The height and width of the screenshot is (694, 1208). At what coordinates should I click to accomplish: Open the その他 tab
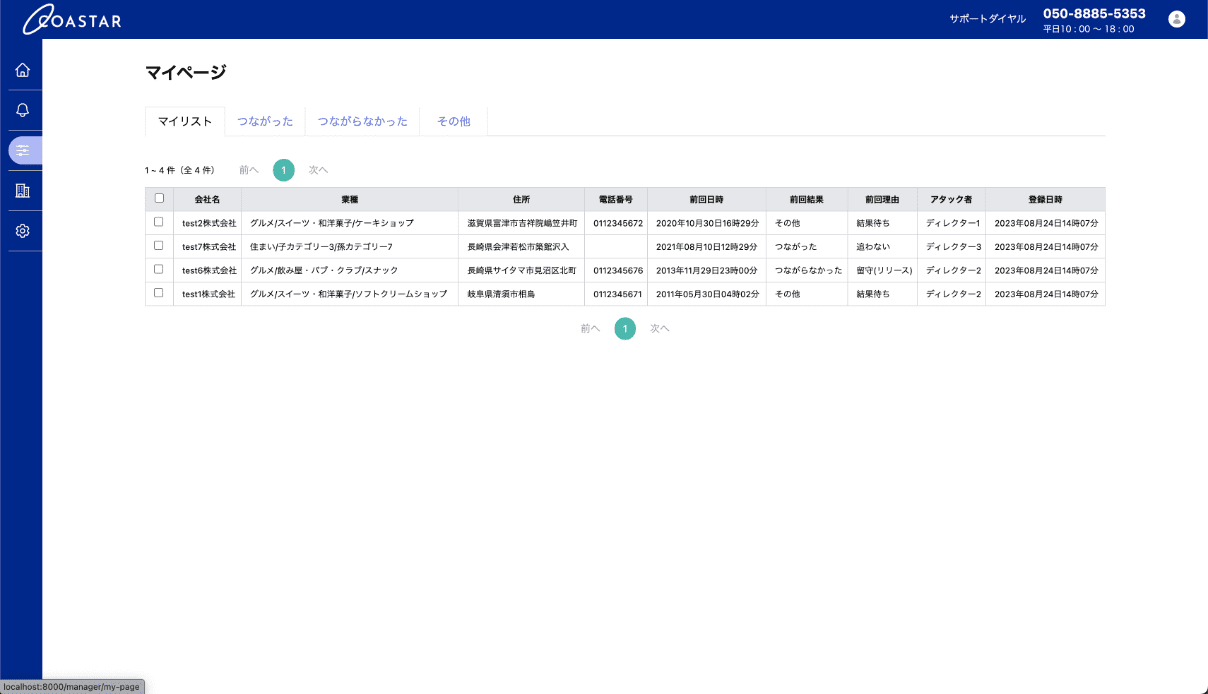[453, 121]
